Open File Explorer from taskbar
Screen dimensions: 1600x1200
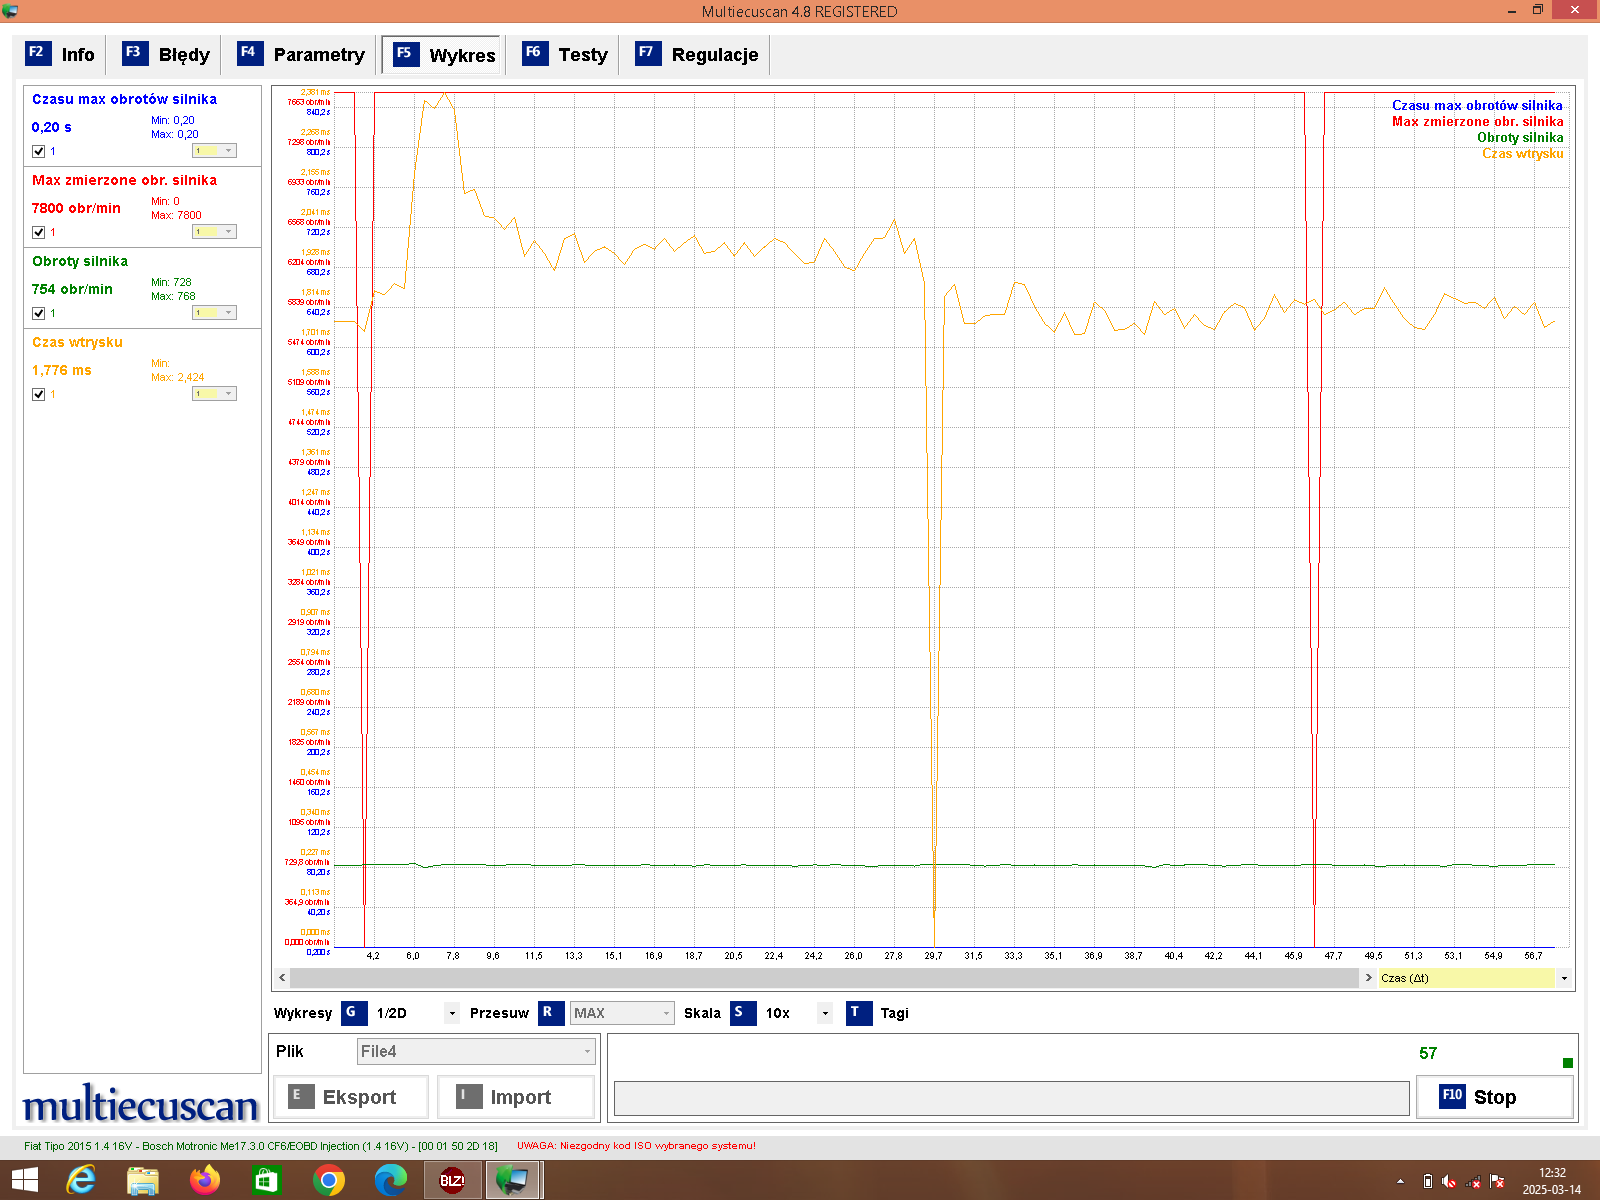143,1180
